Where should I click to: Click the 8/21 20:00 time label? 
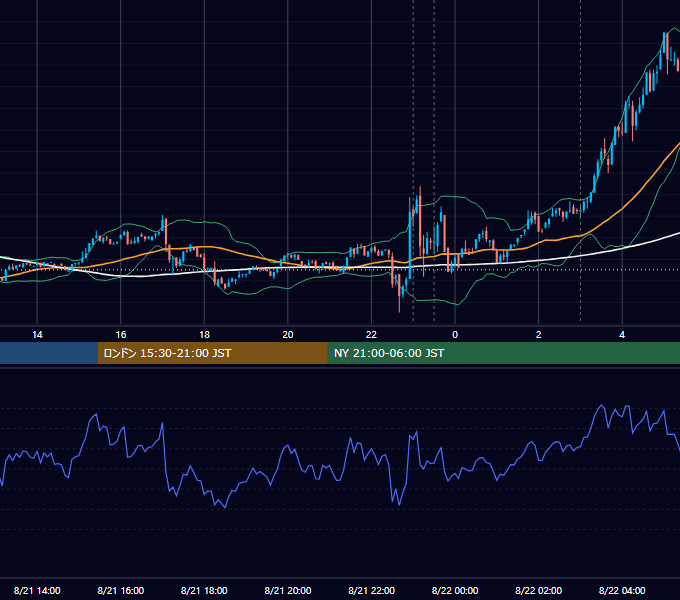(288, 590)
